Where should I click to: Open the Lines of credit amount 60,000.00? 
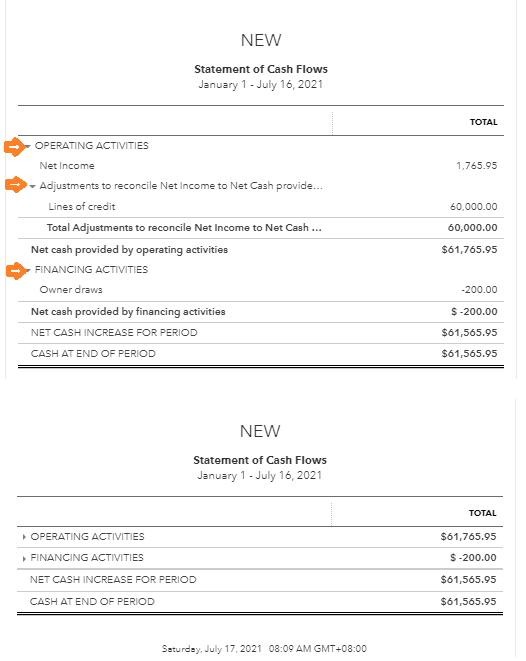(473, 207)
